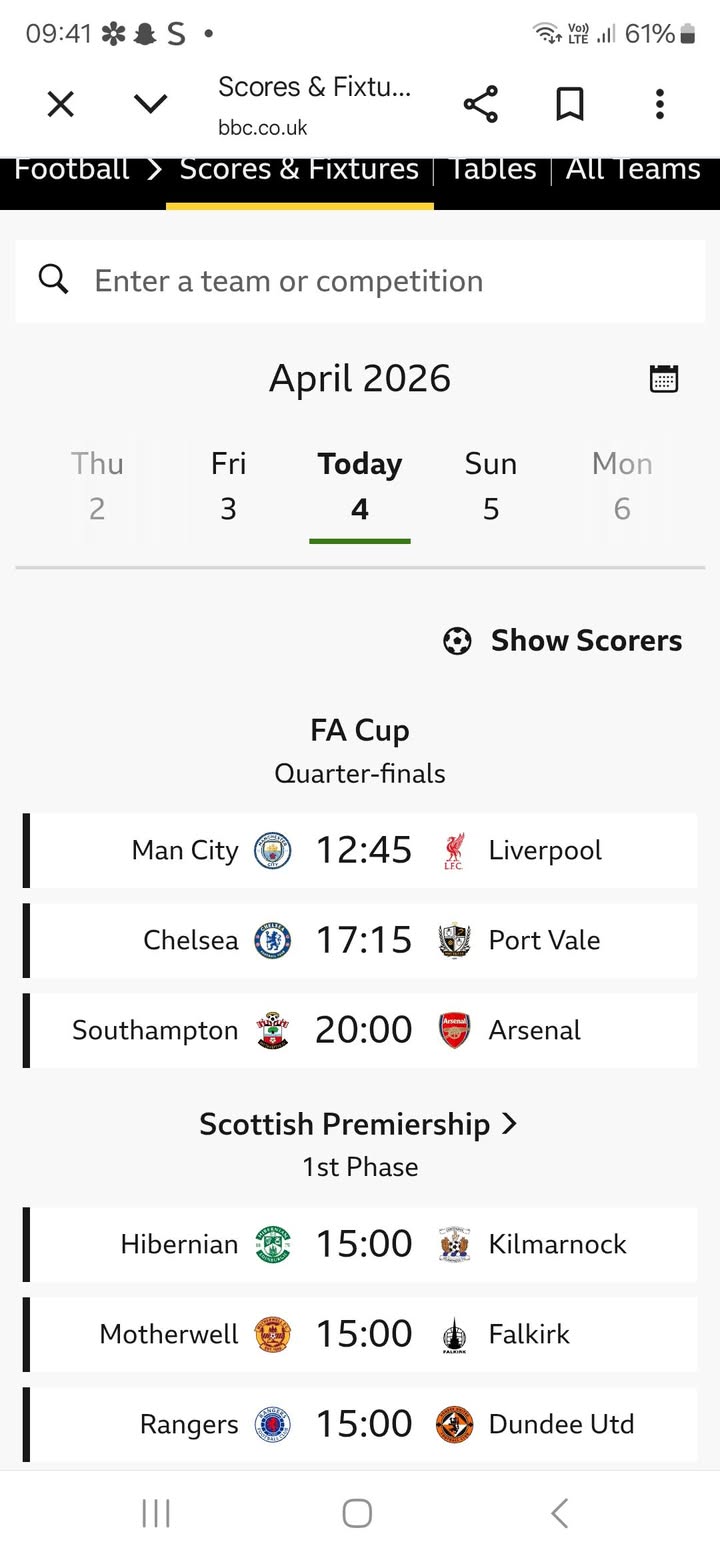Tap the Arsenal club crest
The image size is (720, 1560).
click(x=454, y=1030)
